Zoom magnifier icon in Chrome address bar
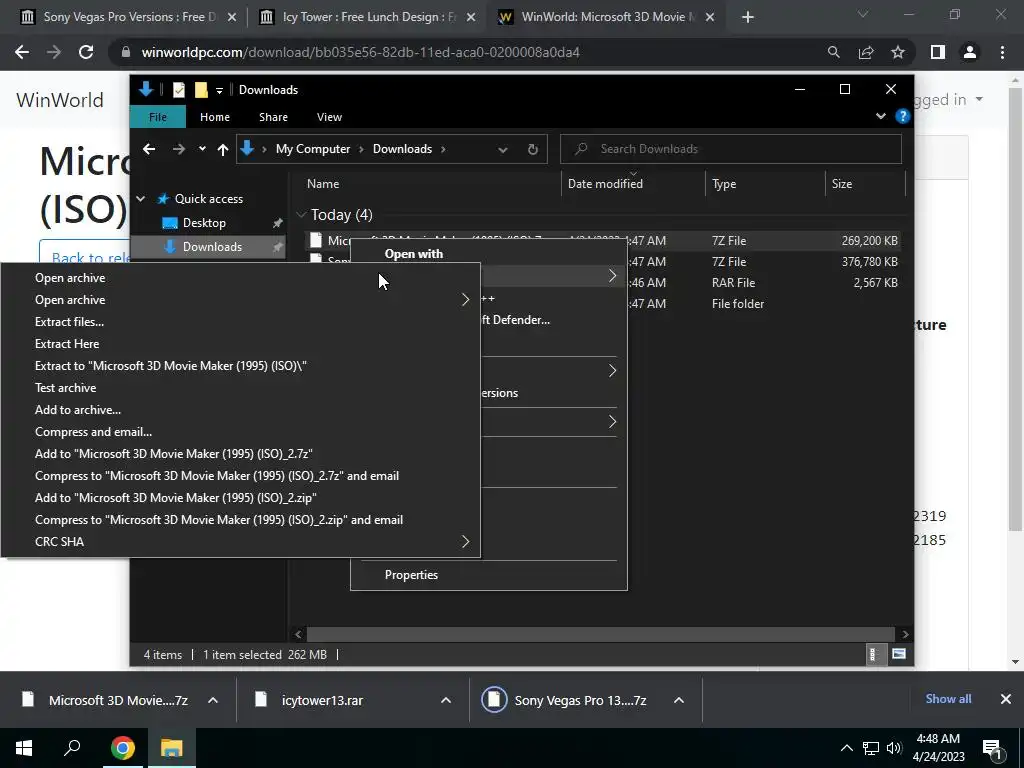The height and width of the screenshot is (768, 1024). pyautogui.click(x=834, y=52)
